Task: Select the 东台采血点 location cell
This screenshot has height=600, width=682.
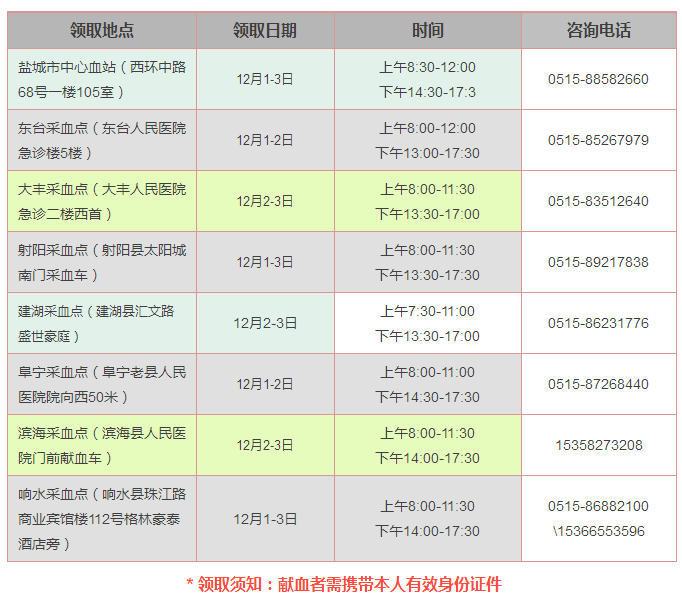Action: pos(102,140)
